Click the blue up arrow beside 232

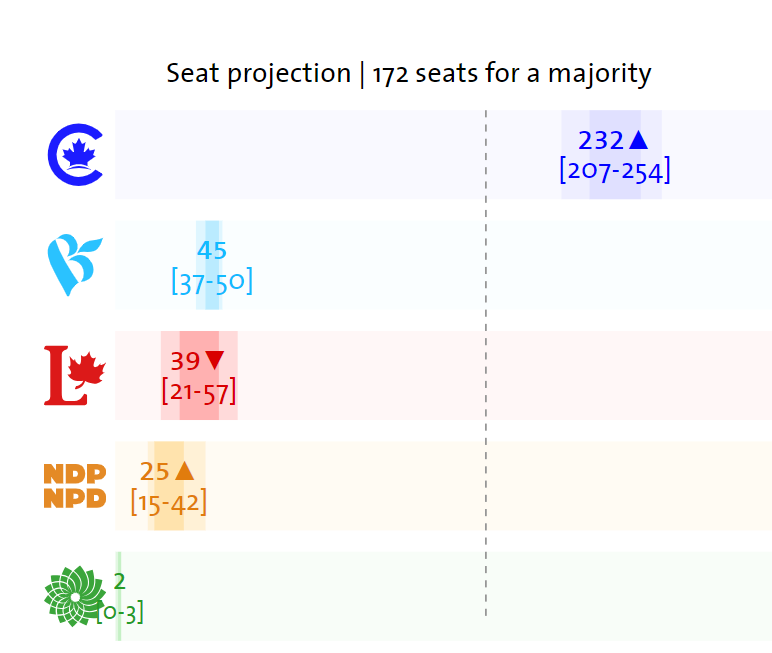pyautogui.click(x=639, y=140)
